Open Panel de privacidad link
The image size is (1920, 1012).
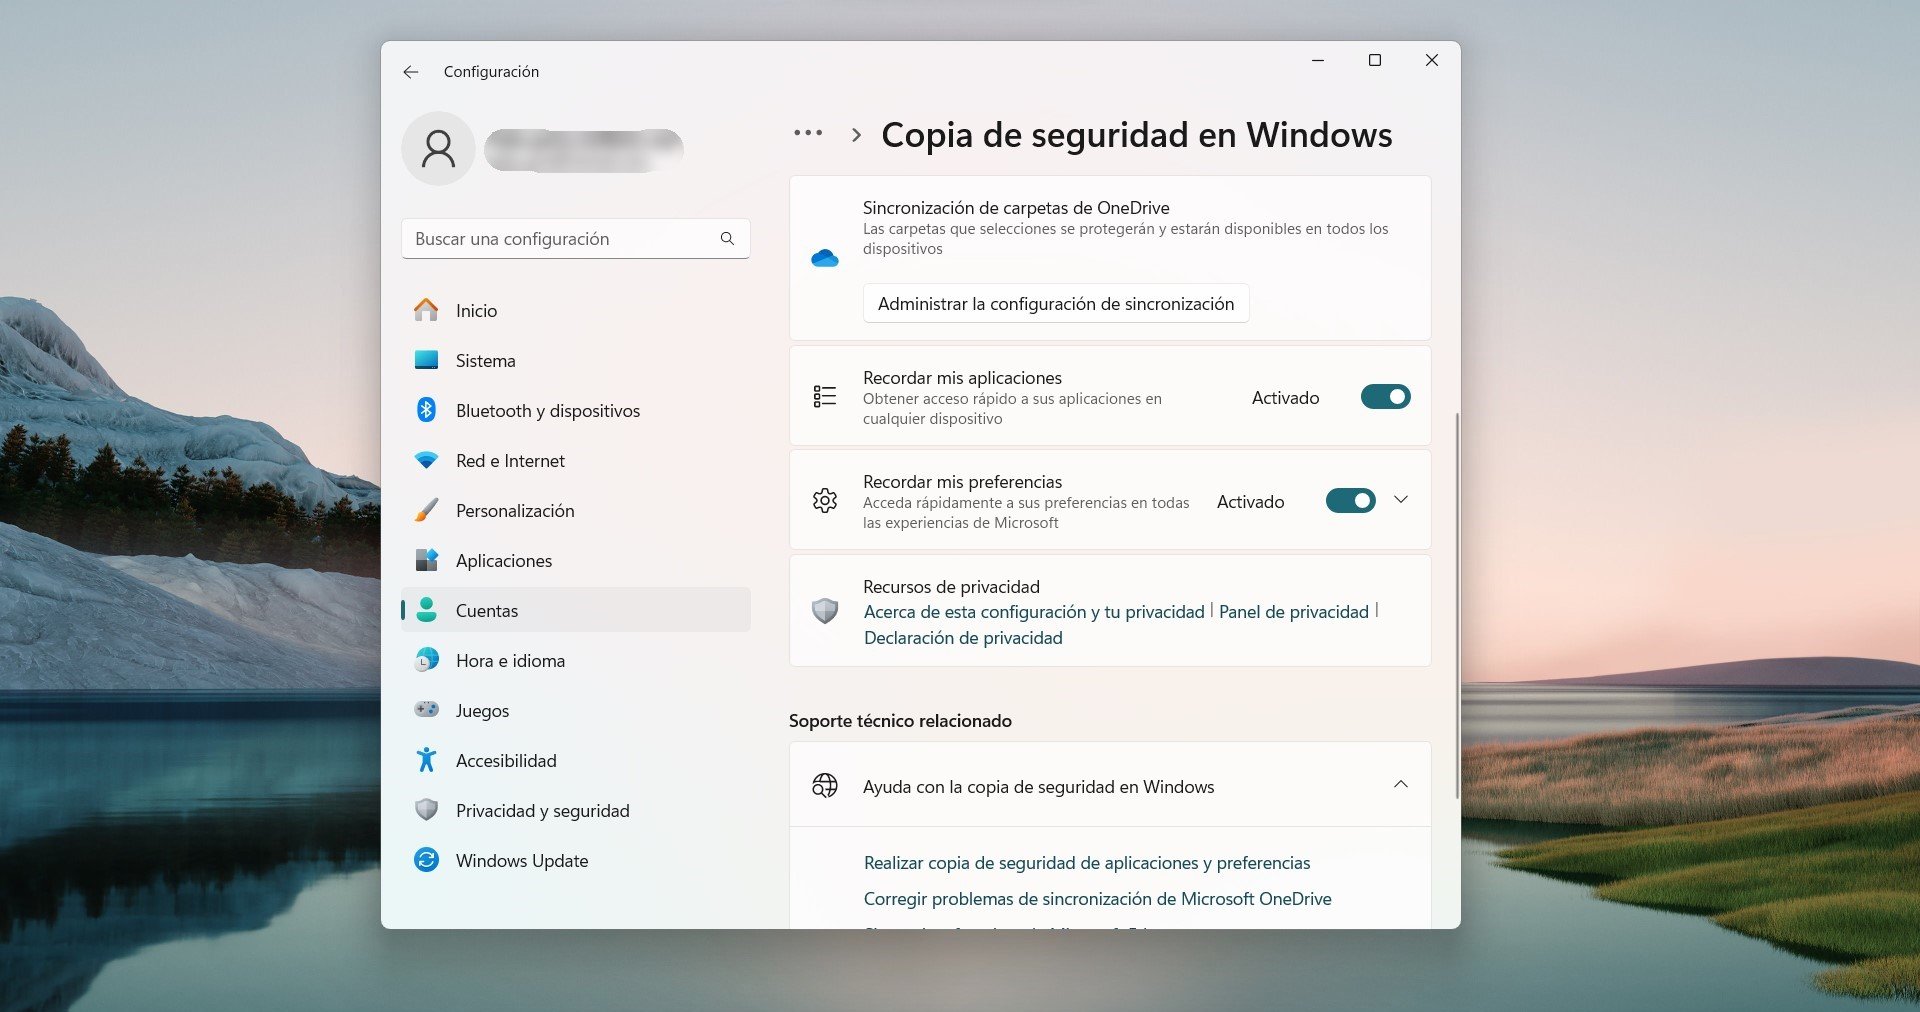(1293, 611)
